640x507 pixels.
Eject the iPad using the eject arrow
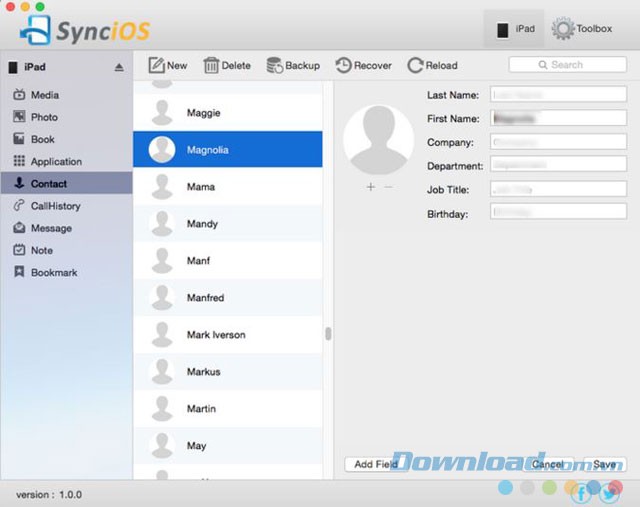(x=120, y=68)
